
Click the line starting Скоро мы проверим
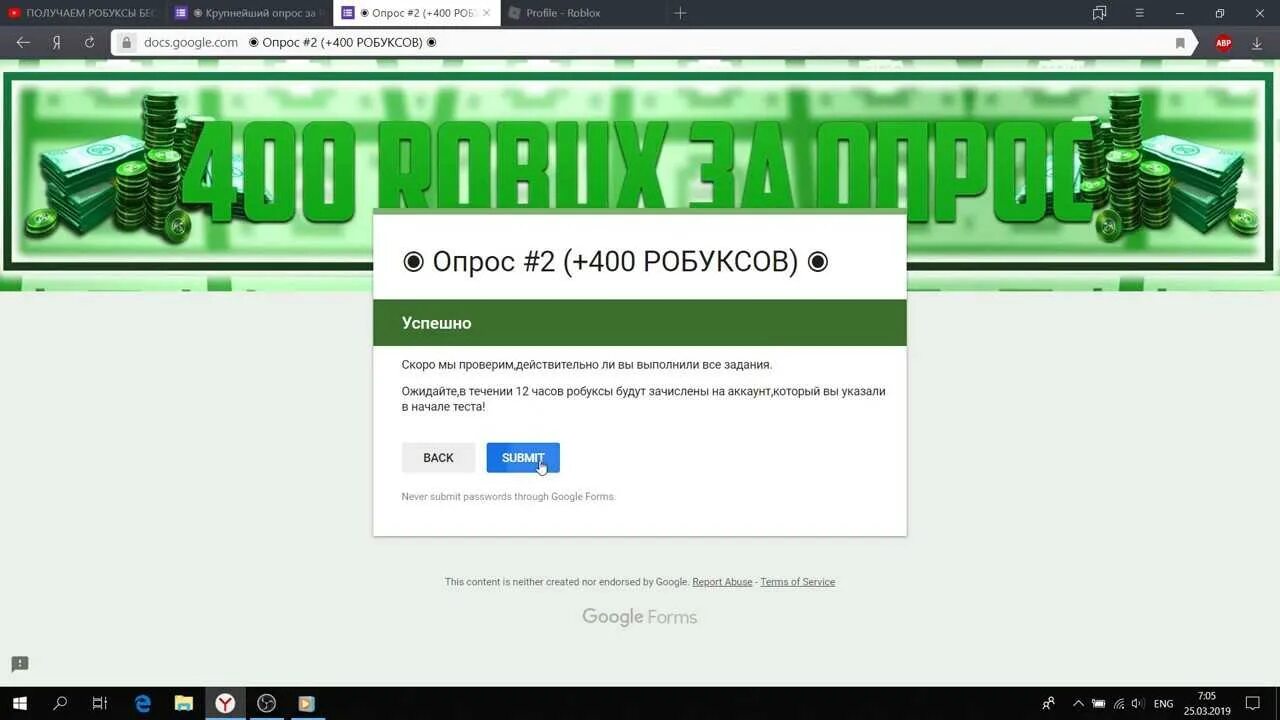click(x=587, y=365)
